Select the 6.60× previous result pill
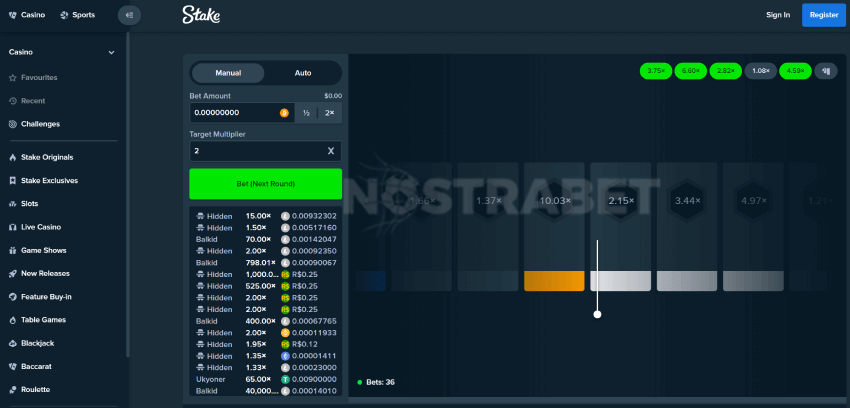850x408 pixels. point(691,71)
